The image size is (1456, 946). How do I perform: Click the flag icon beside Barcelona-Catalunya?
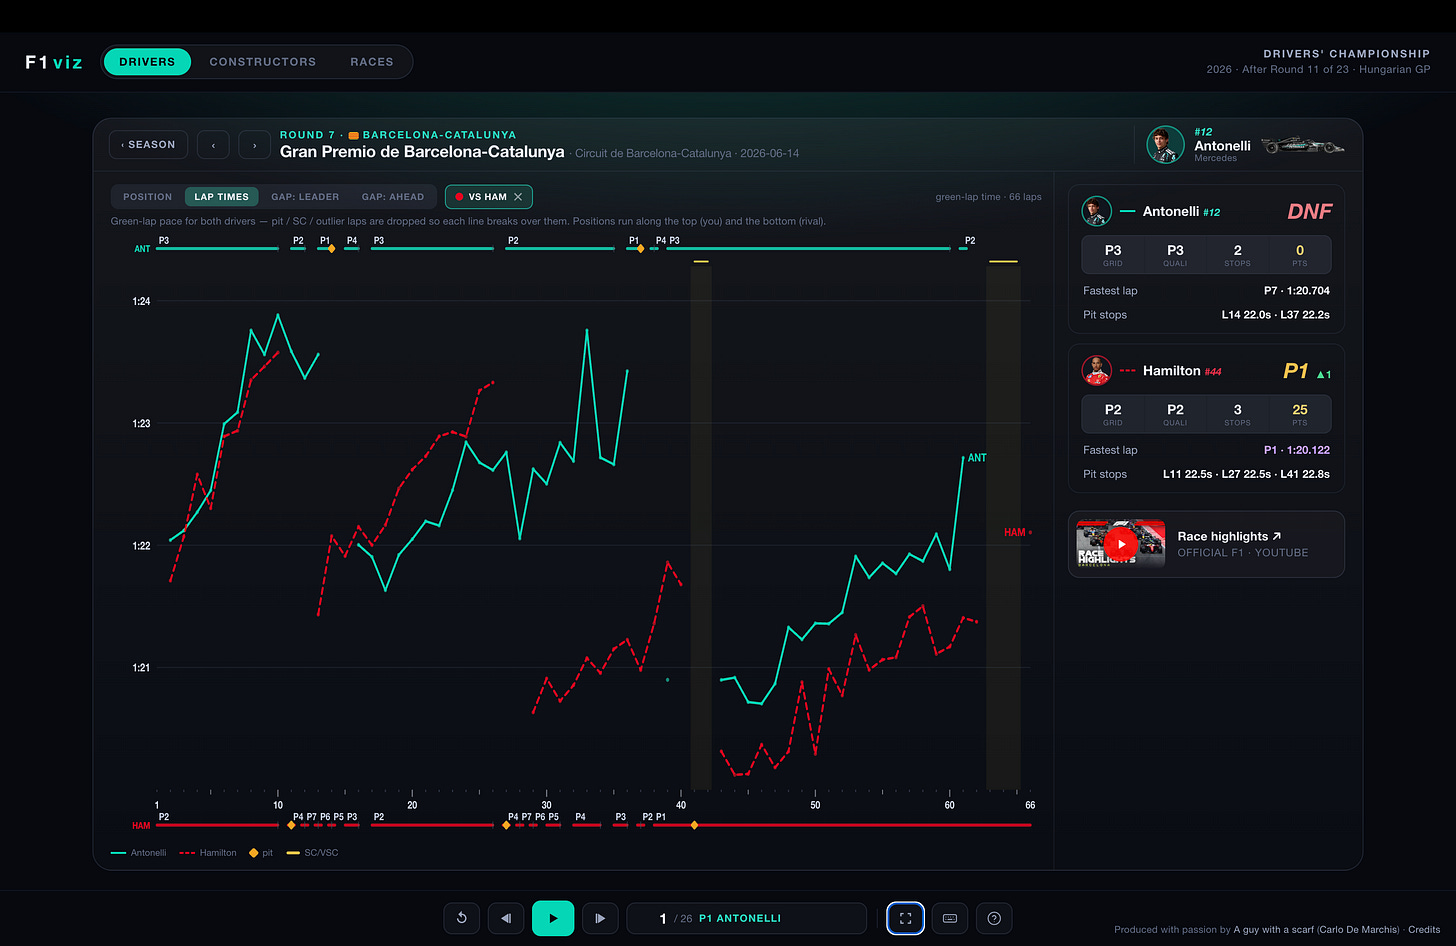[x=353, y=135]
